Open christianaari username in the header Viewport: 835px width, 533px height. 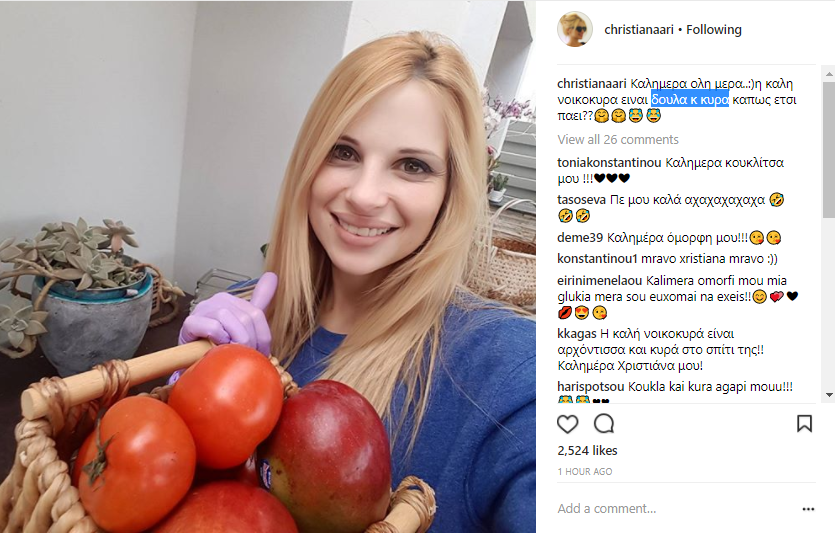[x=639, y=30]
